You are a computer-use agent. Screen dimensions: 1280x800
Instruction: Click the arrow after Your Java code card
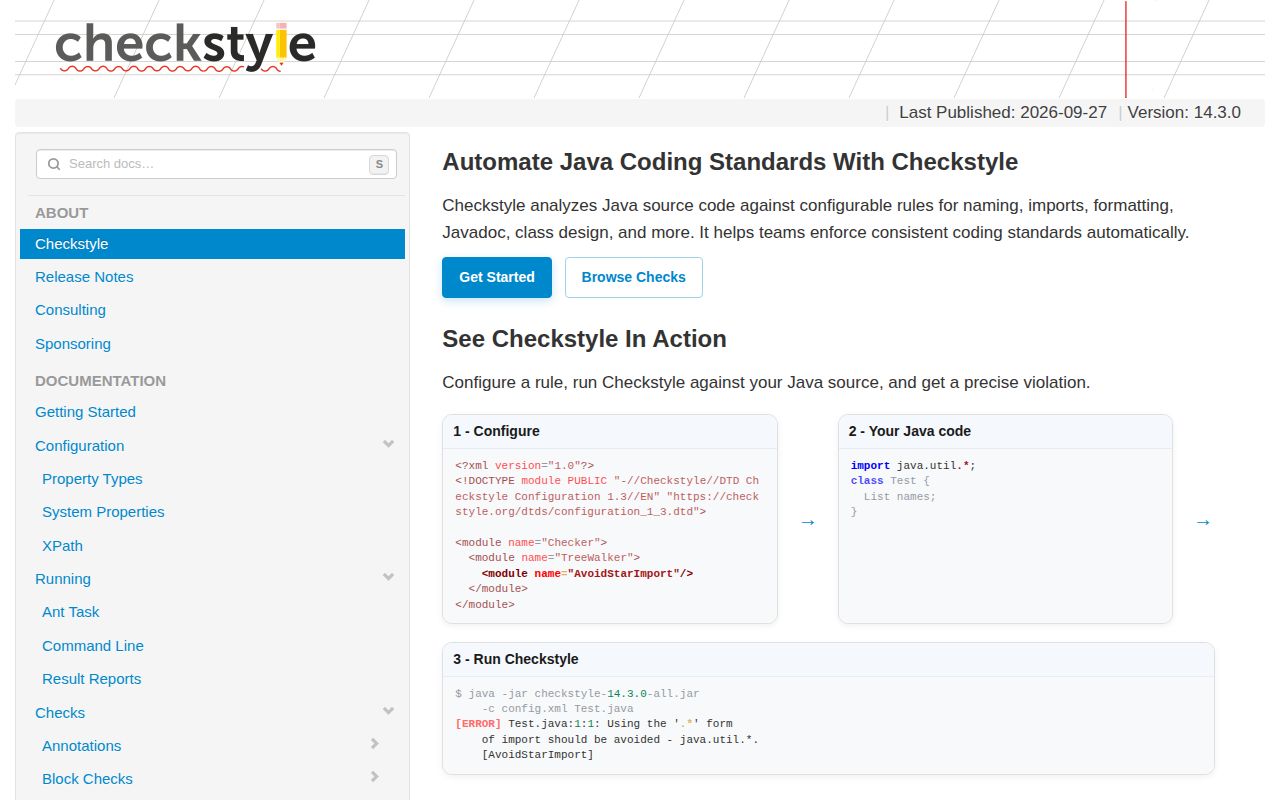(x=1203, y=522)
